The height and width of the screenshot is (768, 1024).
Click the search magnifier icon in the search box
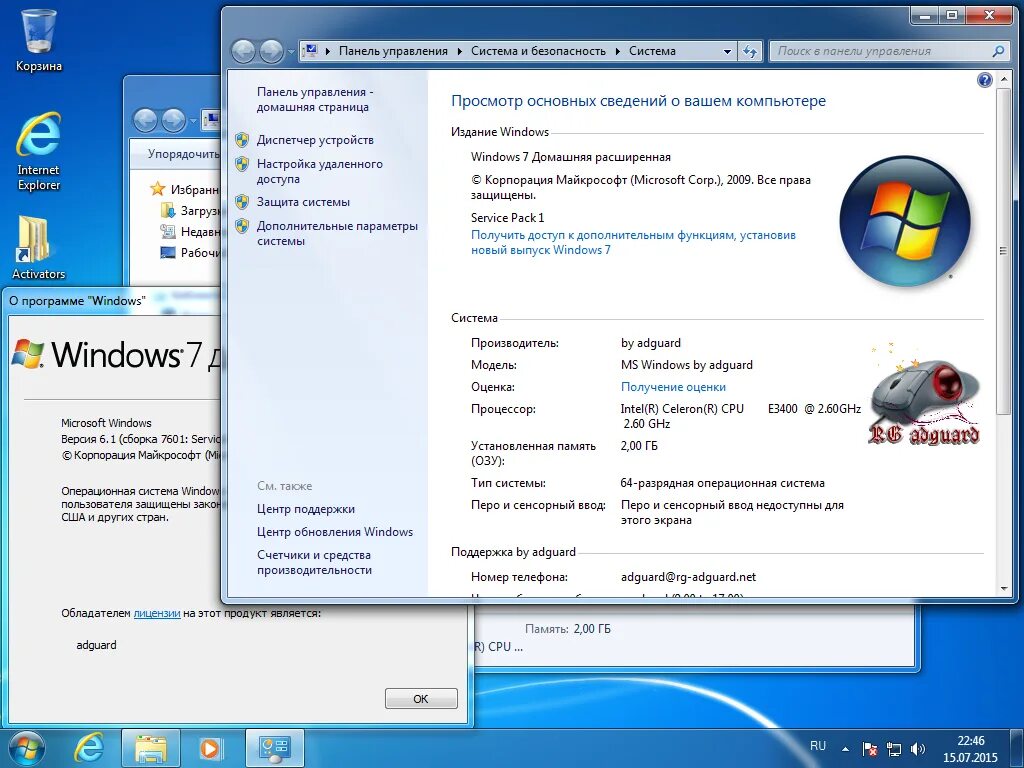pyautogui.click(x=998, y=51)
